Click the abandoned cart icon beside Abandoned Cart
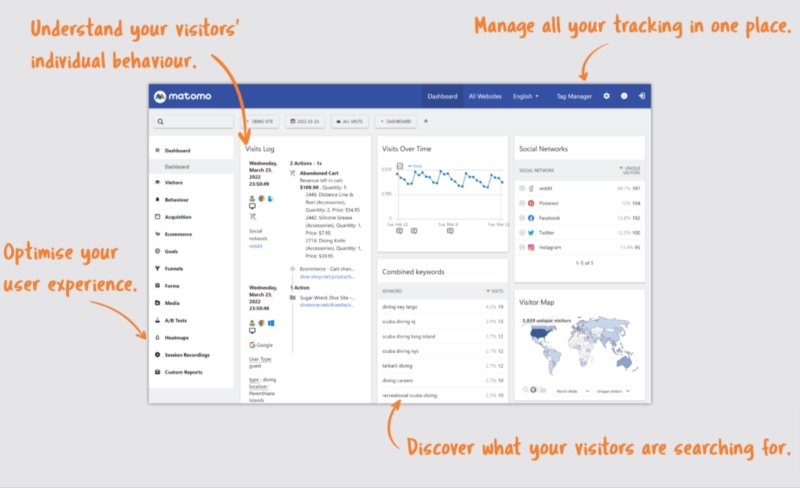 292,174
